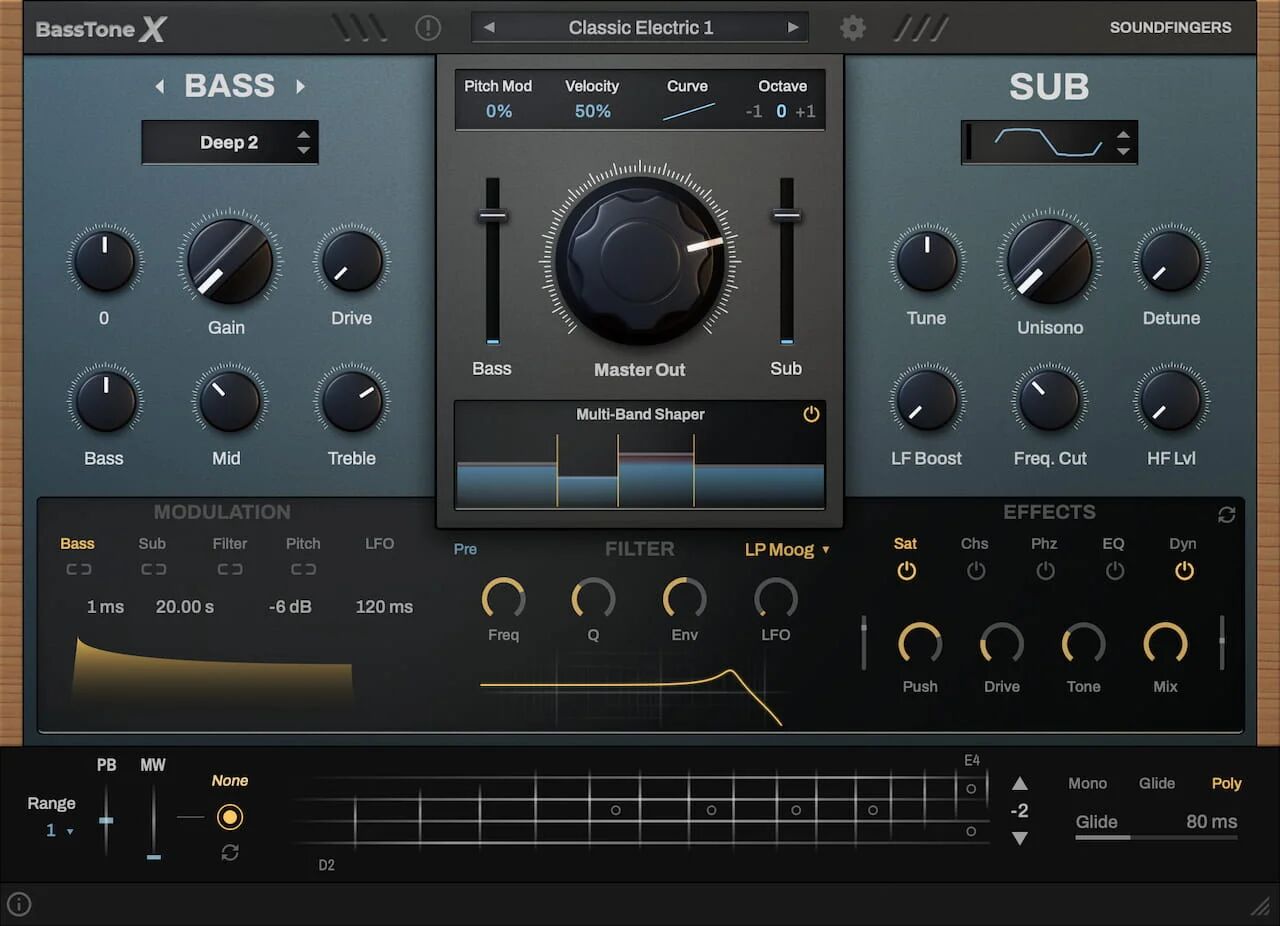The width and height of the screenshot is (1280, 926).
Task: Activate the EQ effect
Action: 1114,571
